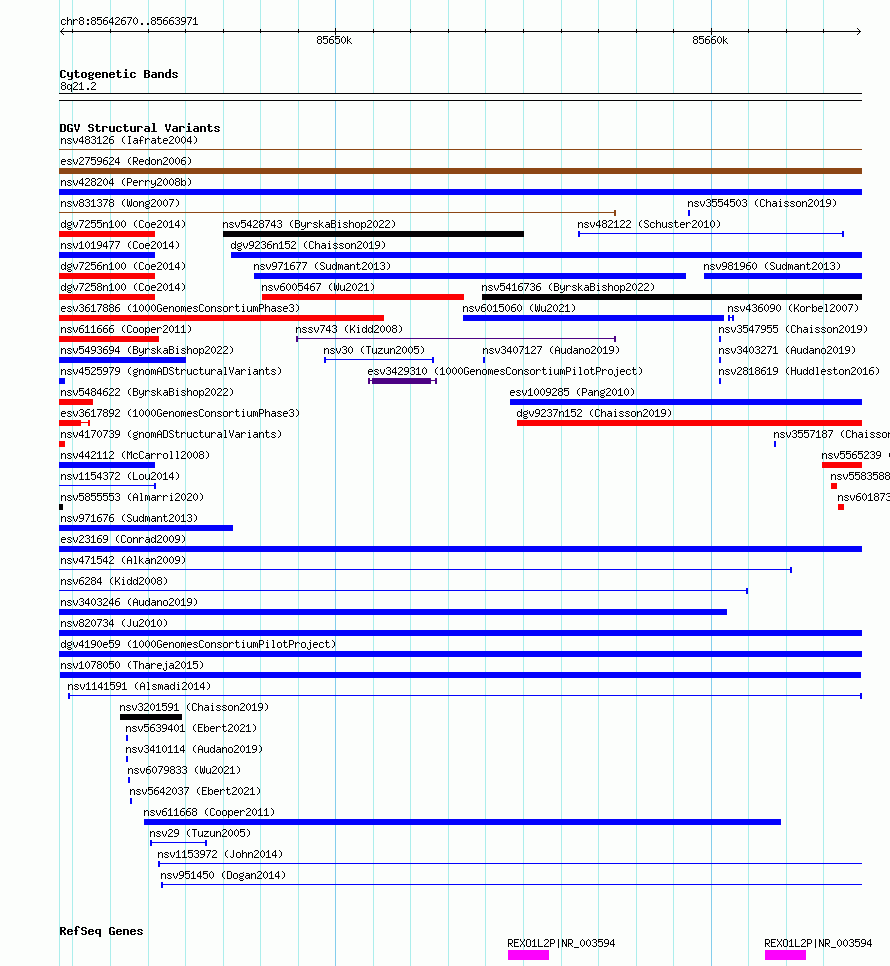Select the blue nsv3403246 (Audano2019) bar
Viewport: 890px width, 966px height.
tap(393, 612)
